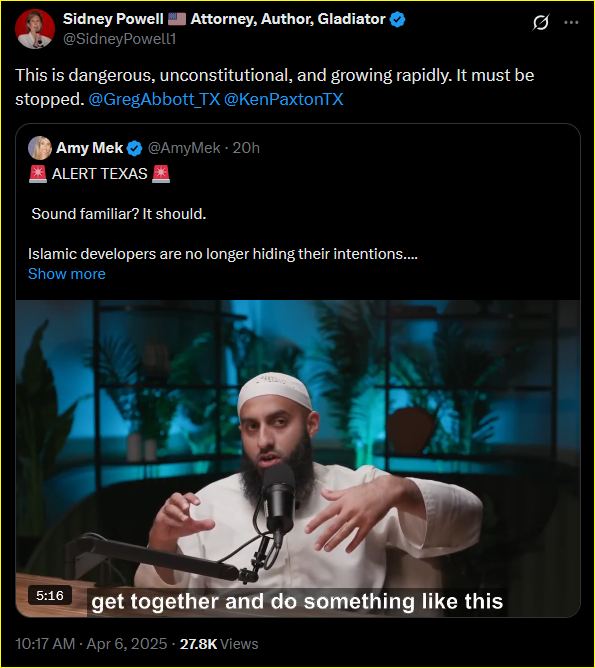Screen dimensions: 595x668
Task: Open the three-dot more options menu
Action: 571,23
